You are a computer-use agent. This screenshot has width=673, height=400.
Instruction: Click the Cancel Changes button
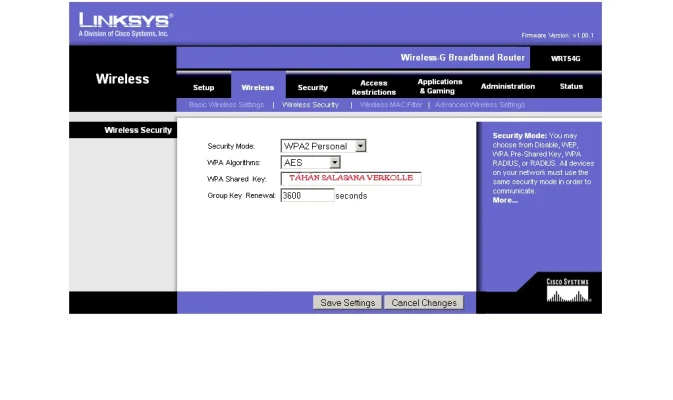coord(424,302)
